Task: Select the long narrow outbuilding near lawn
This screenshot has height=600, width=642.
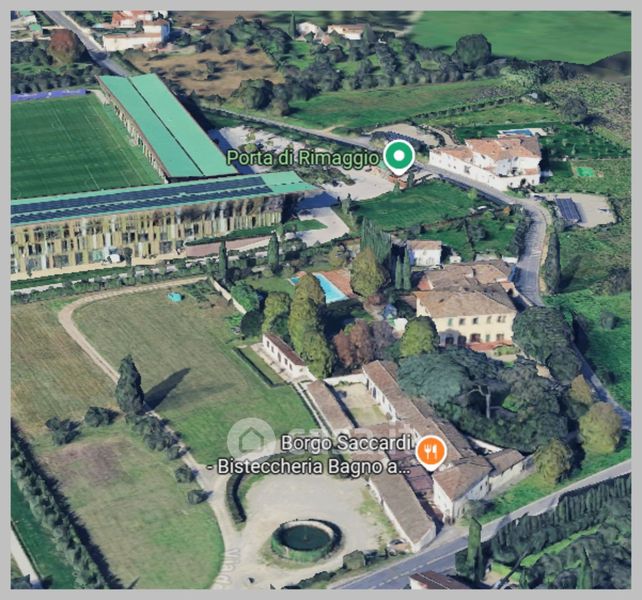Action: [285, 355]
